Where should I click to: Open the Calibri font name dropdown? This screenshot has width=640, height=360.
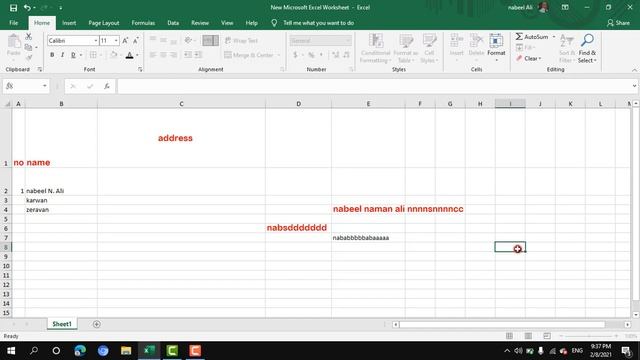click(96, 41)
